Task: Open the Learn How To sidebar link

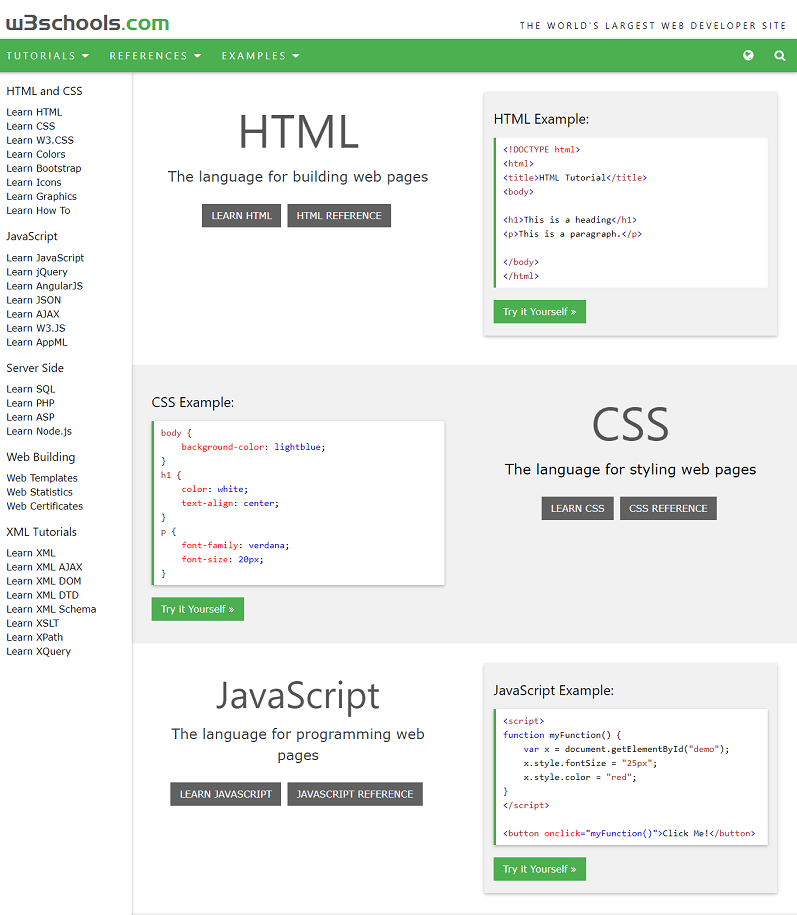Action: 38,210
